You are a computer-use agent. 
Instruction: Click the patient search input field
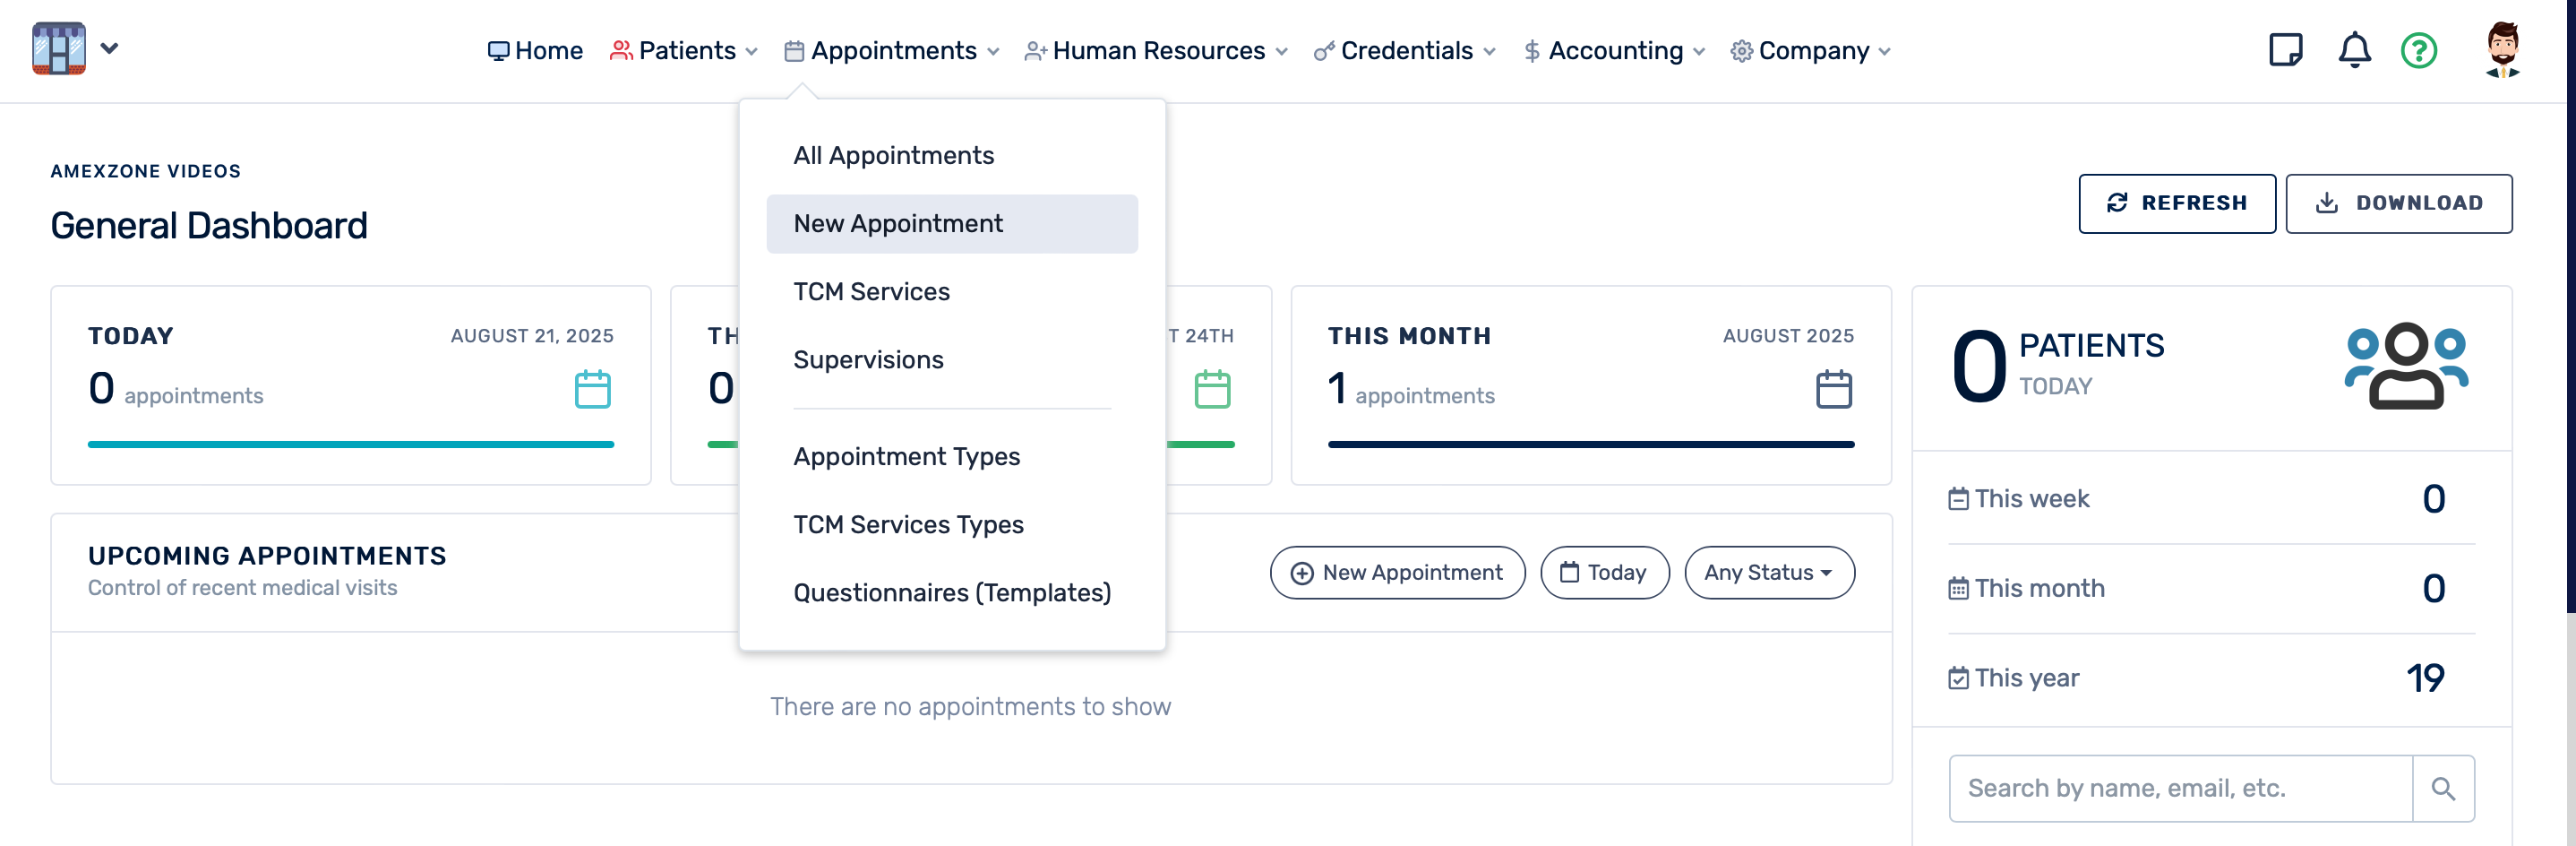click(2180, 789)
